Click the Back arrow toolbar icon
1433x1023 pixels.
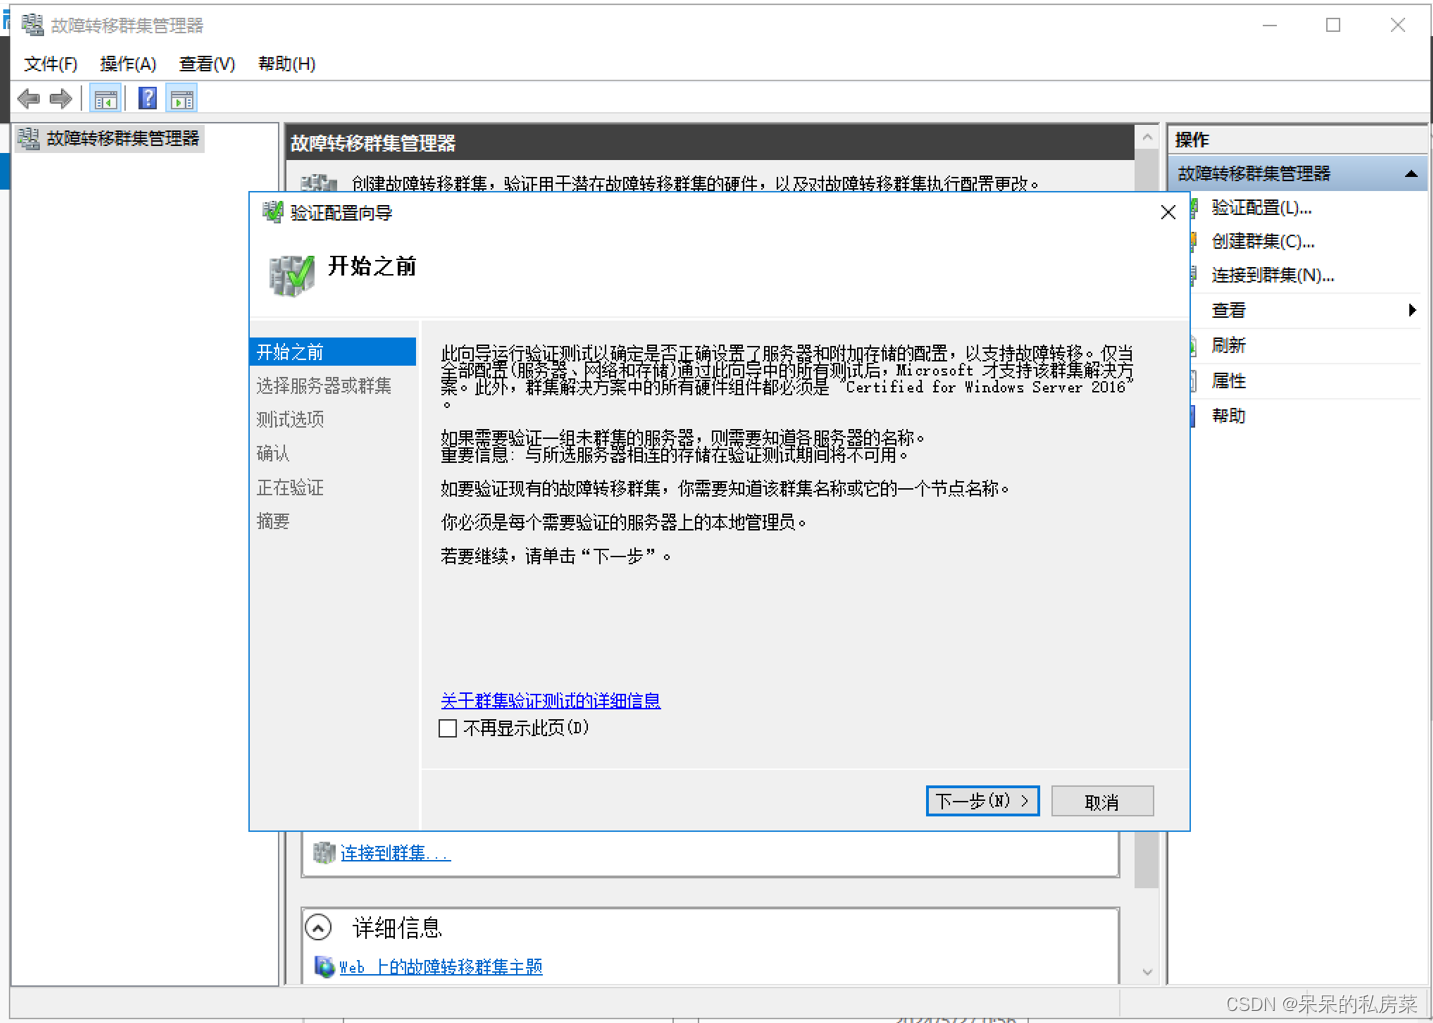[x=29, y=98]
